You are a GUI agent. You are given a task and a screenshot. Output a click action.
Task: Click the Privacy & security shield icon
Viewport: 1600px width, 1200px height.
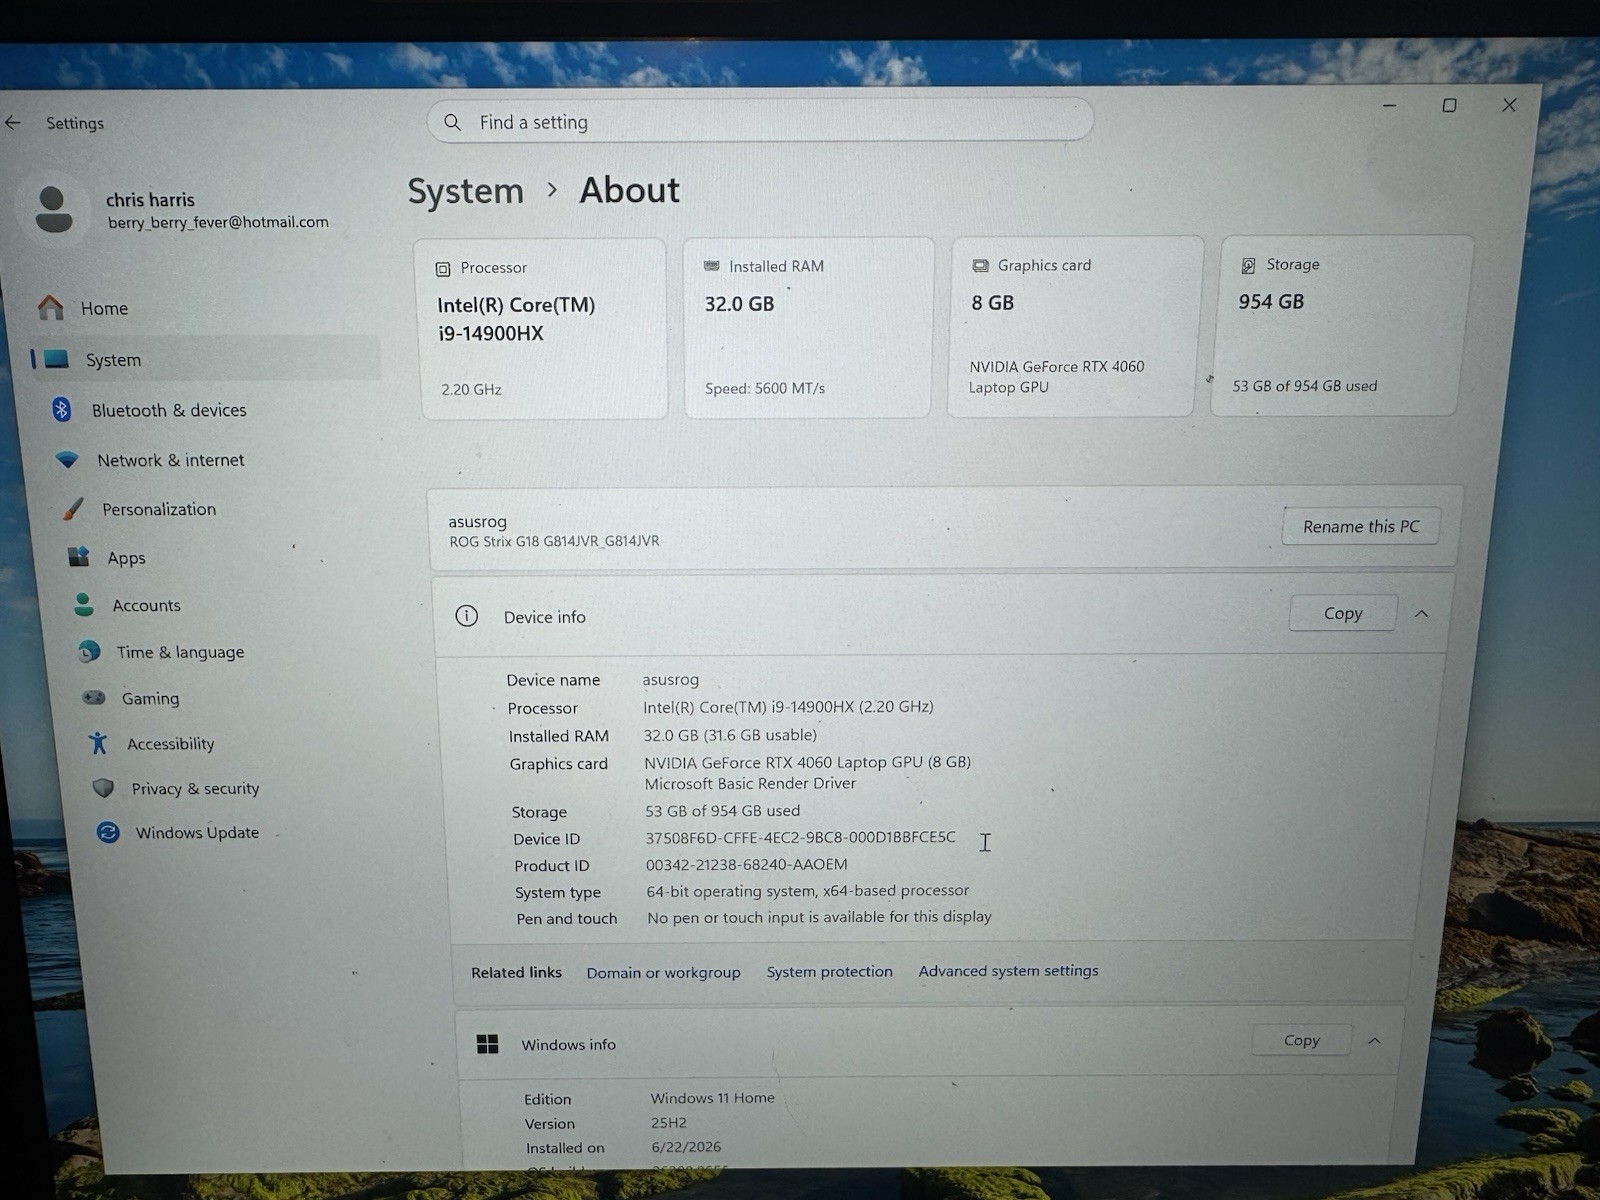[103, 788]
